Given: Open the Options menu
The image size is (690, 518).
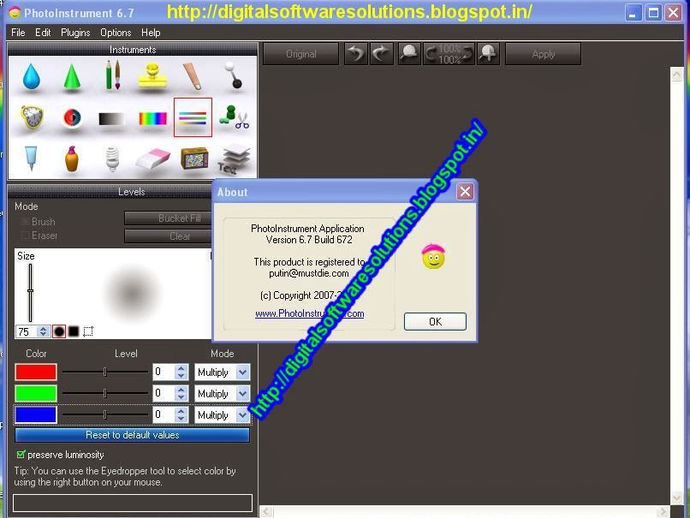Looking at the screenshot, I should click(116, 33).
